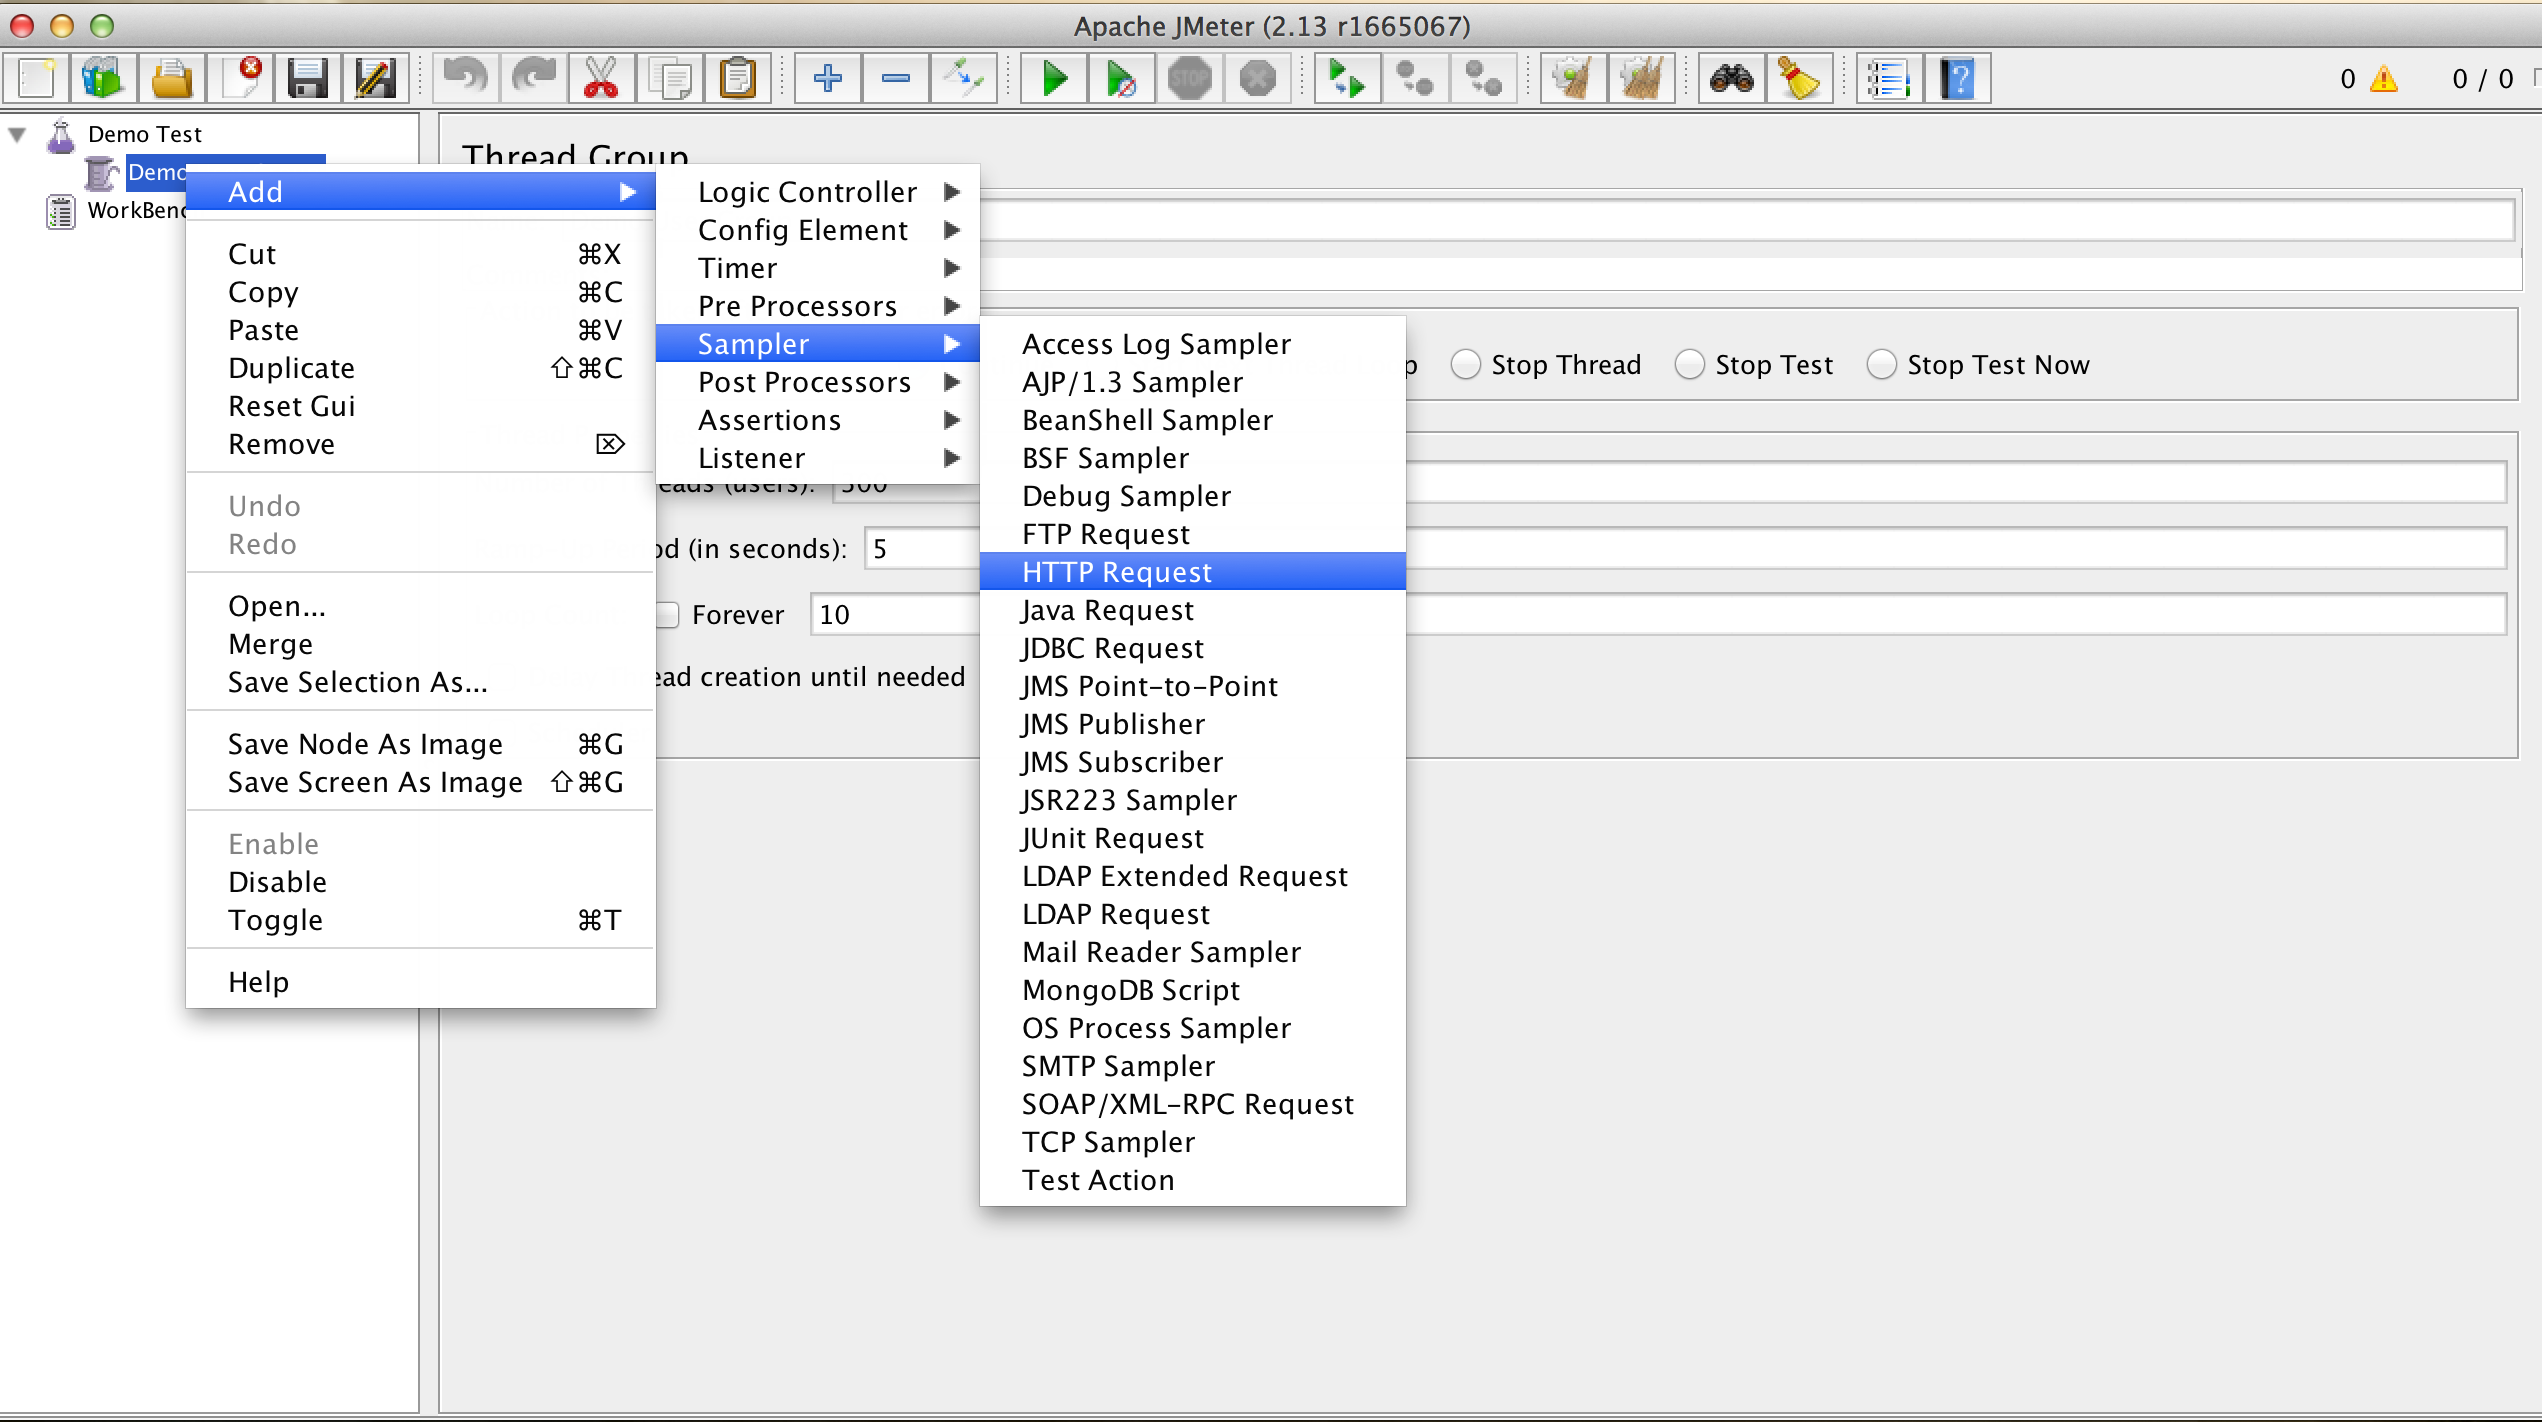
Task: Open the Function Helper list icon
Action: coord(1889,78)
